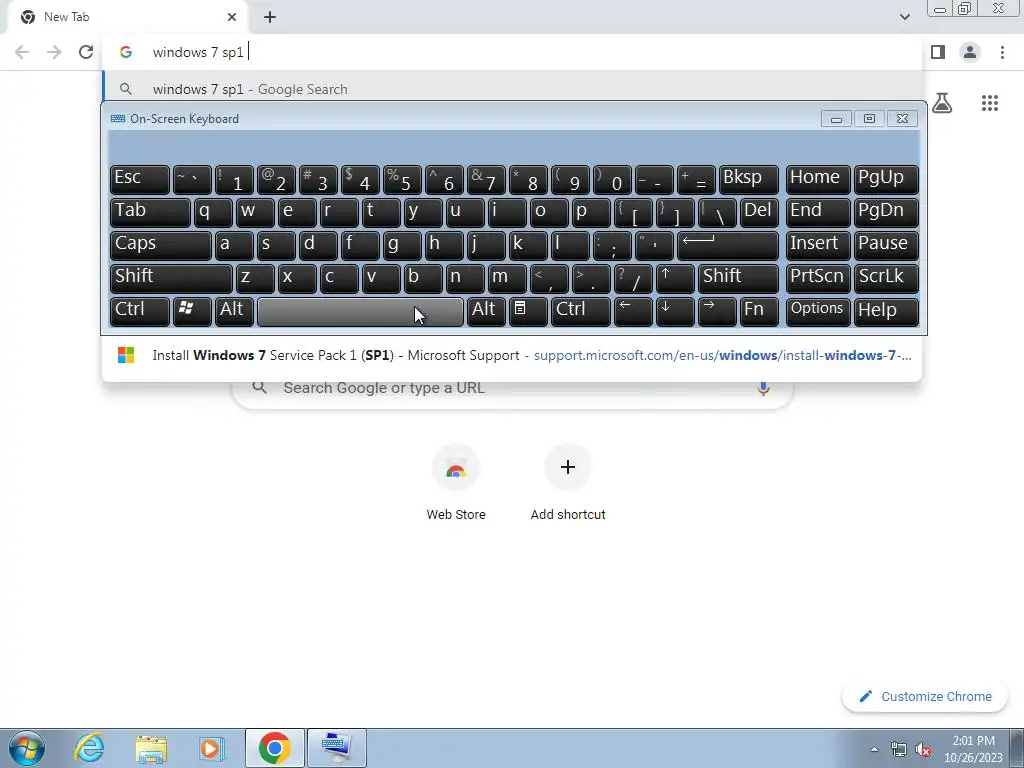Toggle the ScrLk key
The image size is (1024, 768).
(x=886, y=278)
